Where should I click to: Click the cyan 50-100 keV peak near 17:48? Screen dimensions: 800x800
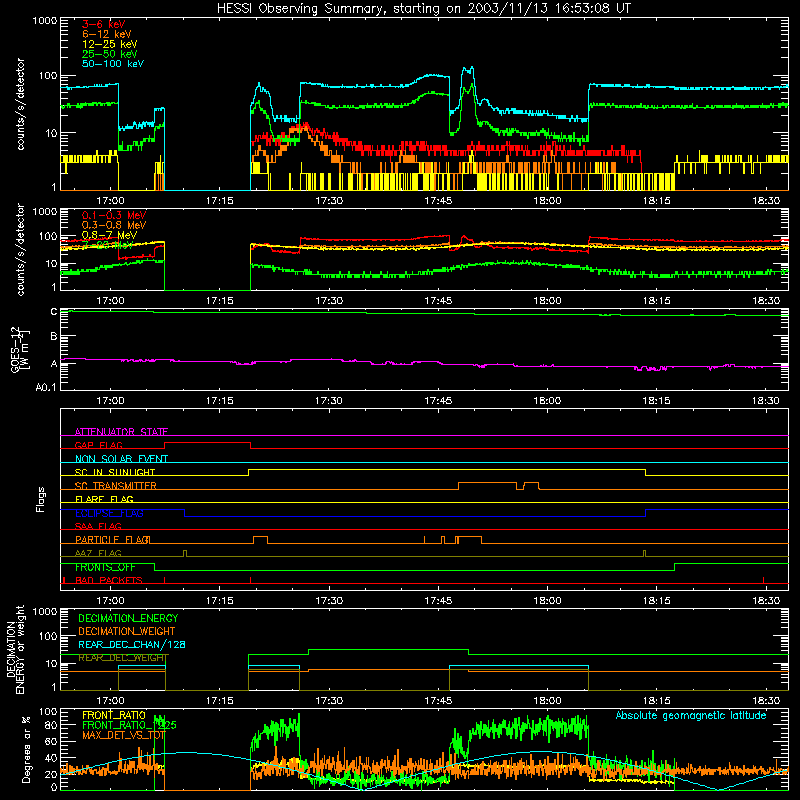(468, 69)
